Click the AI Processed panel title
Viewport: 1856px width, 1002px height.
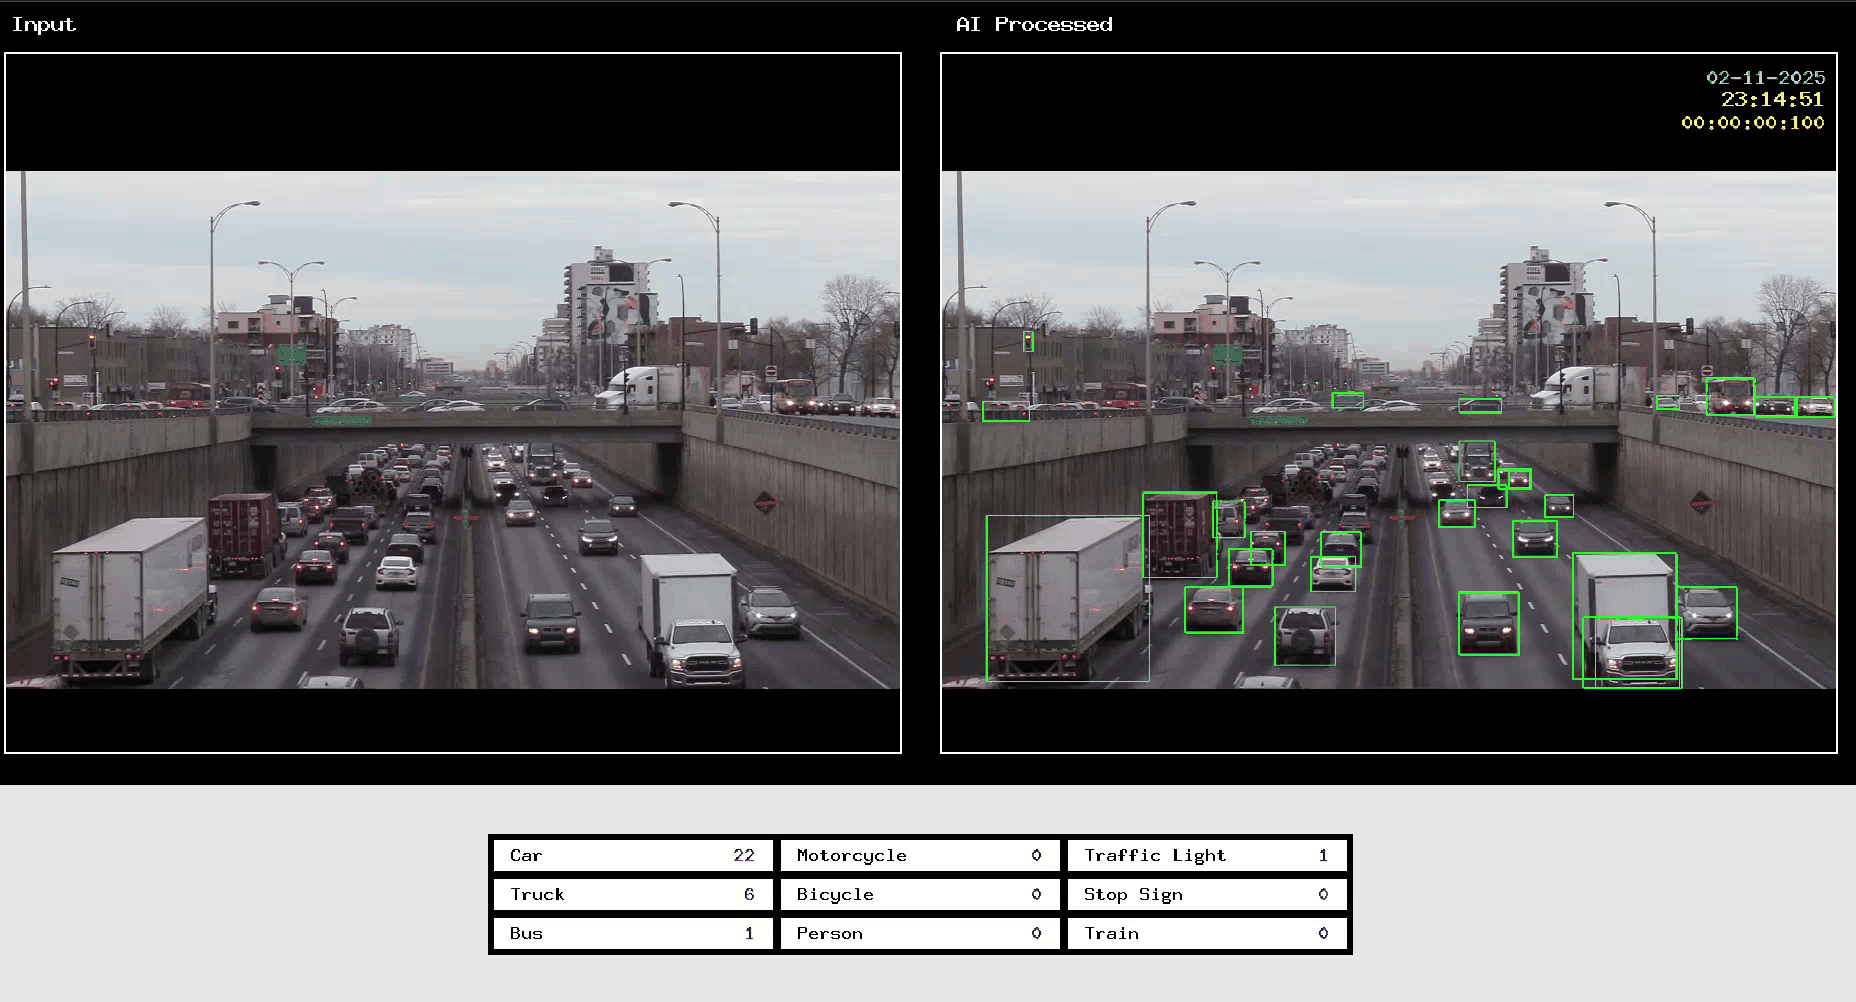coord(1034,25)
